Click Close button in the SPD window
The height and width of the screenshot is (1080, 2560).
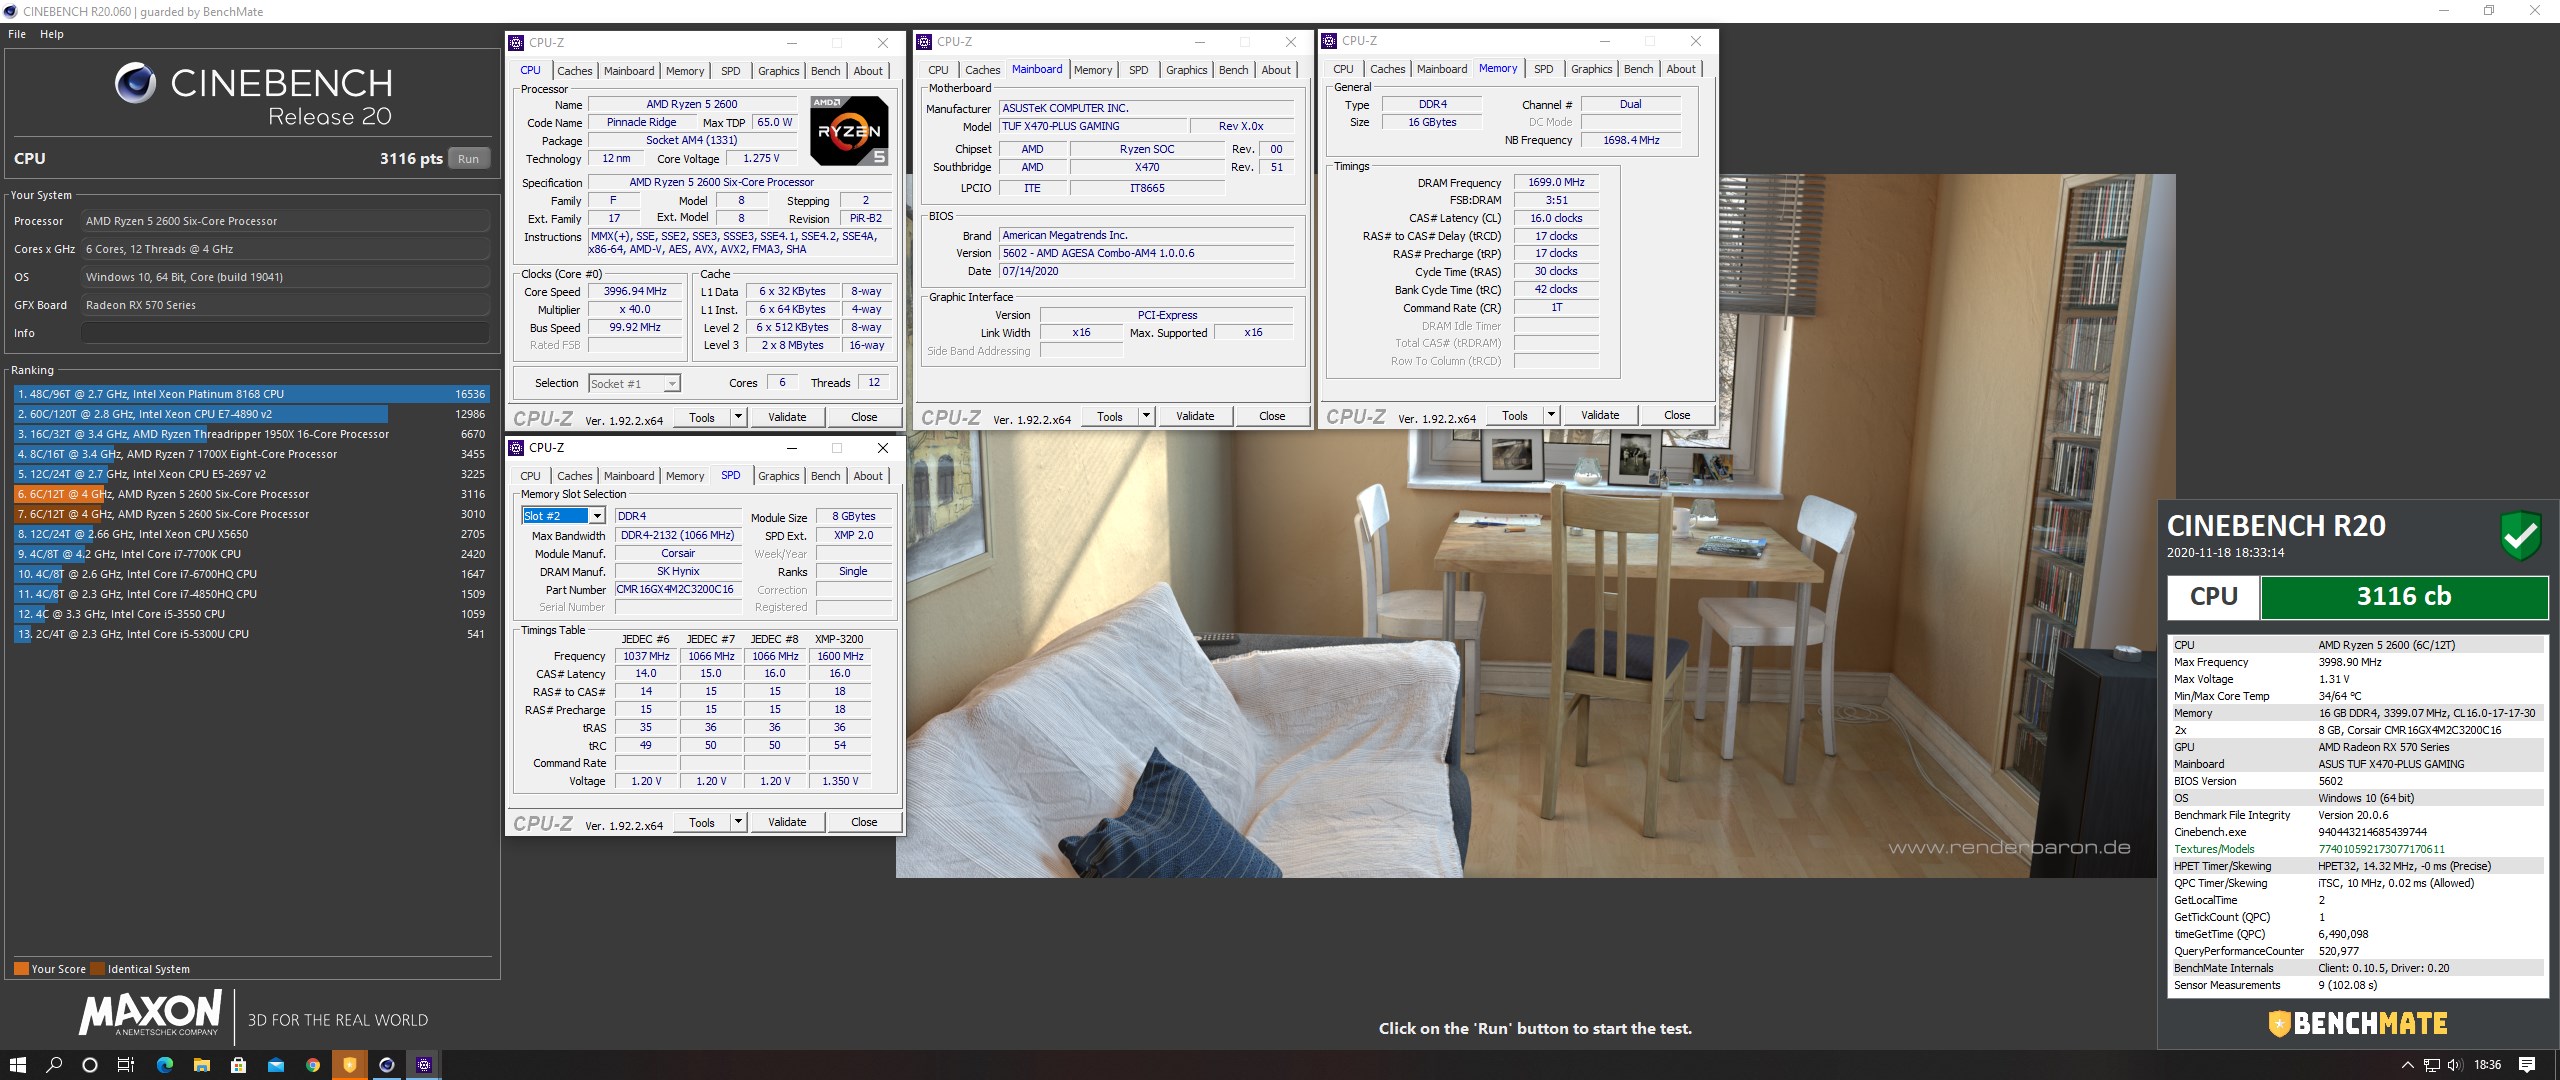864,822
